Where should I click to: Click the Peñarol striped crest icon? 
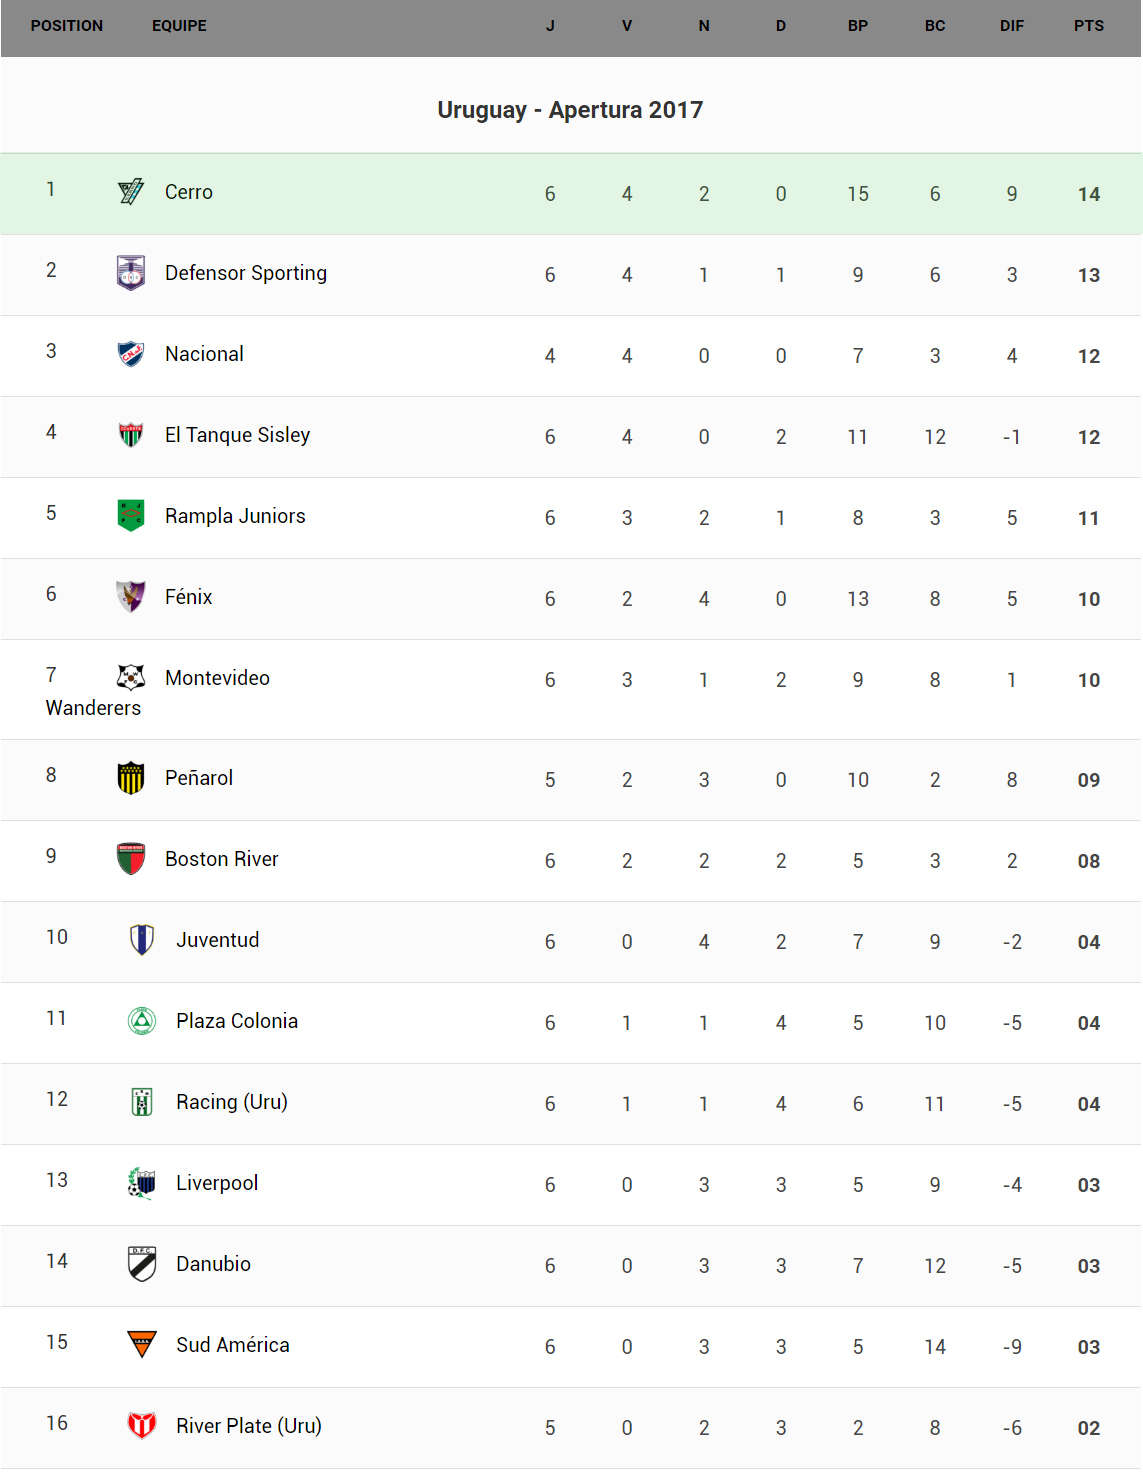tap(131, 778)
